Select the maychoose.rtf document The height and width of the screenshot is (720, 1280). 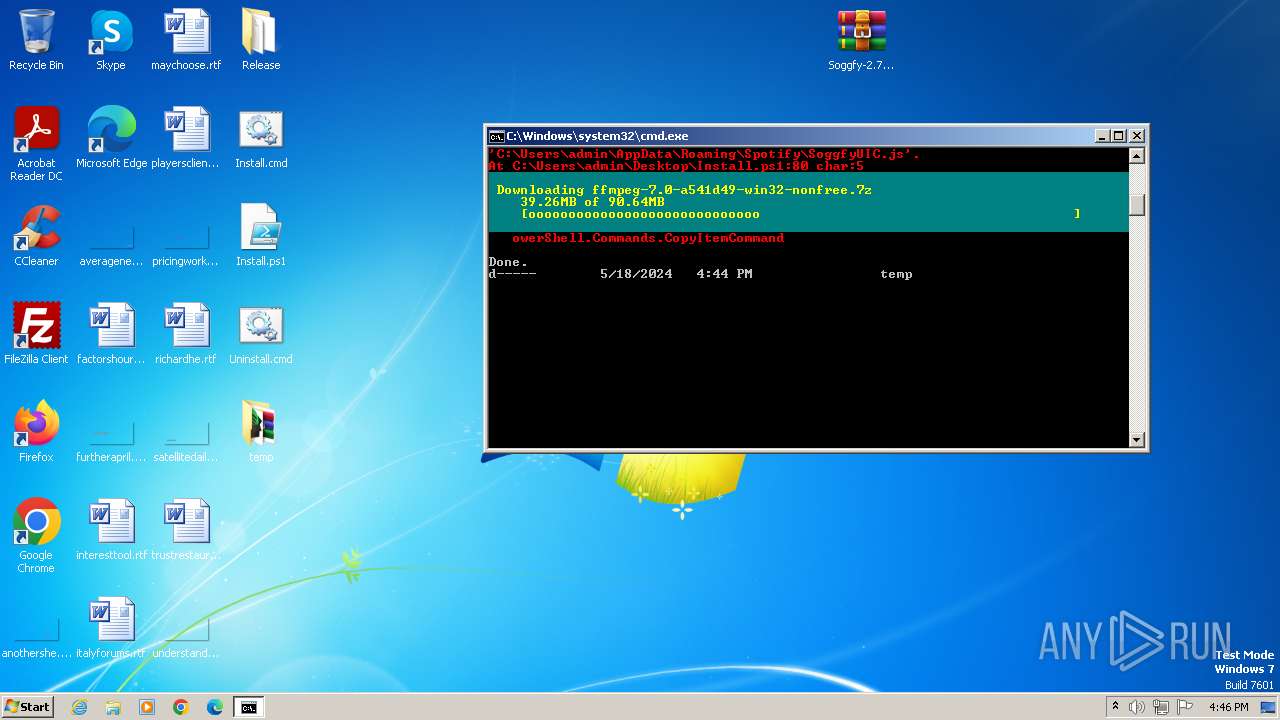pyautogui.click(x=186, y=40)
